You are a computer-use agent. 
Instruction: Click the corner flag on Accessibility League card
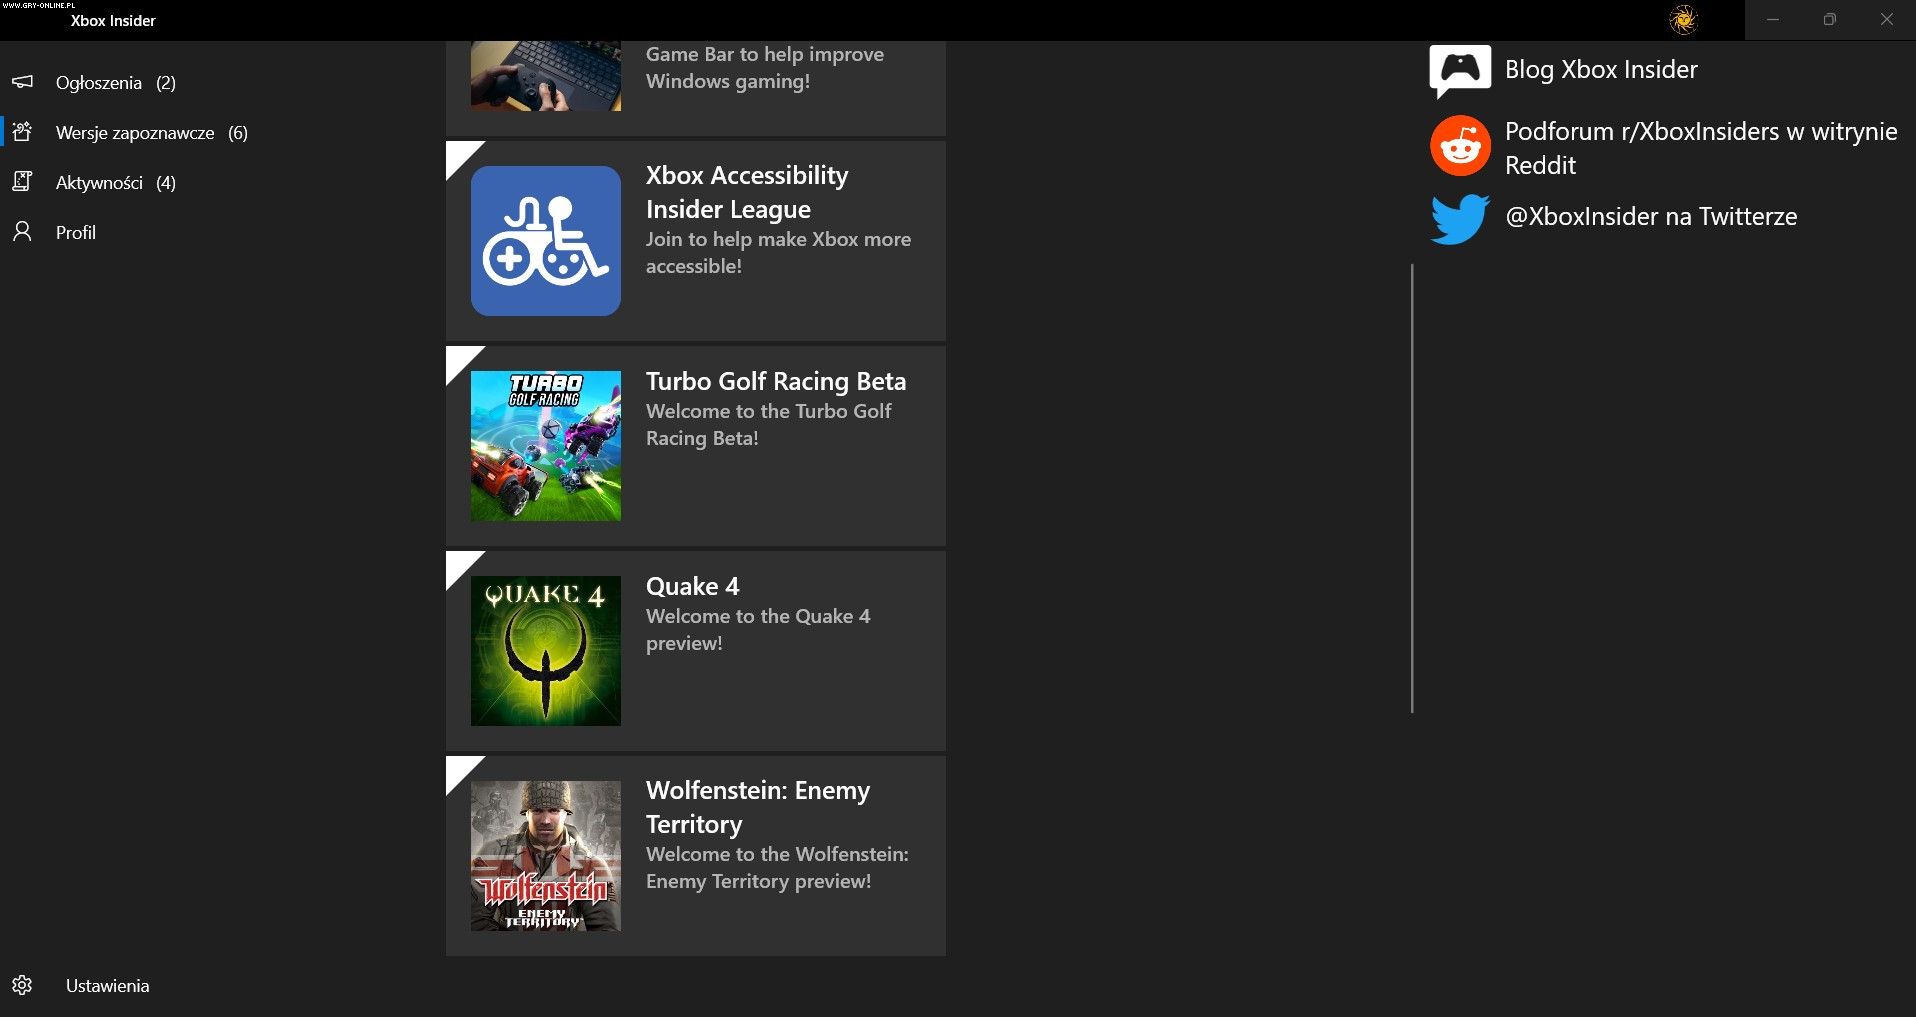(460, 156)
